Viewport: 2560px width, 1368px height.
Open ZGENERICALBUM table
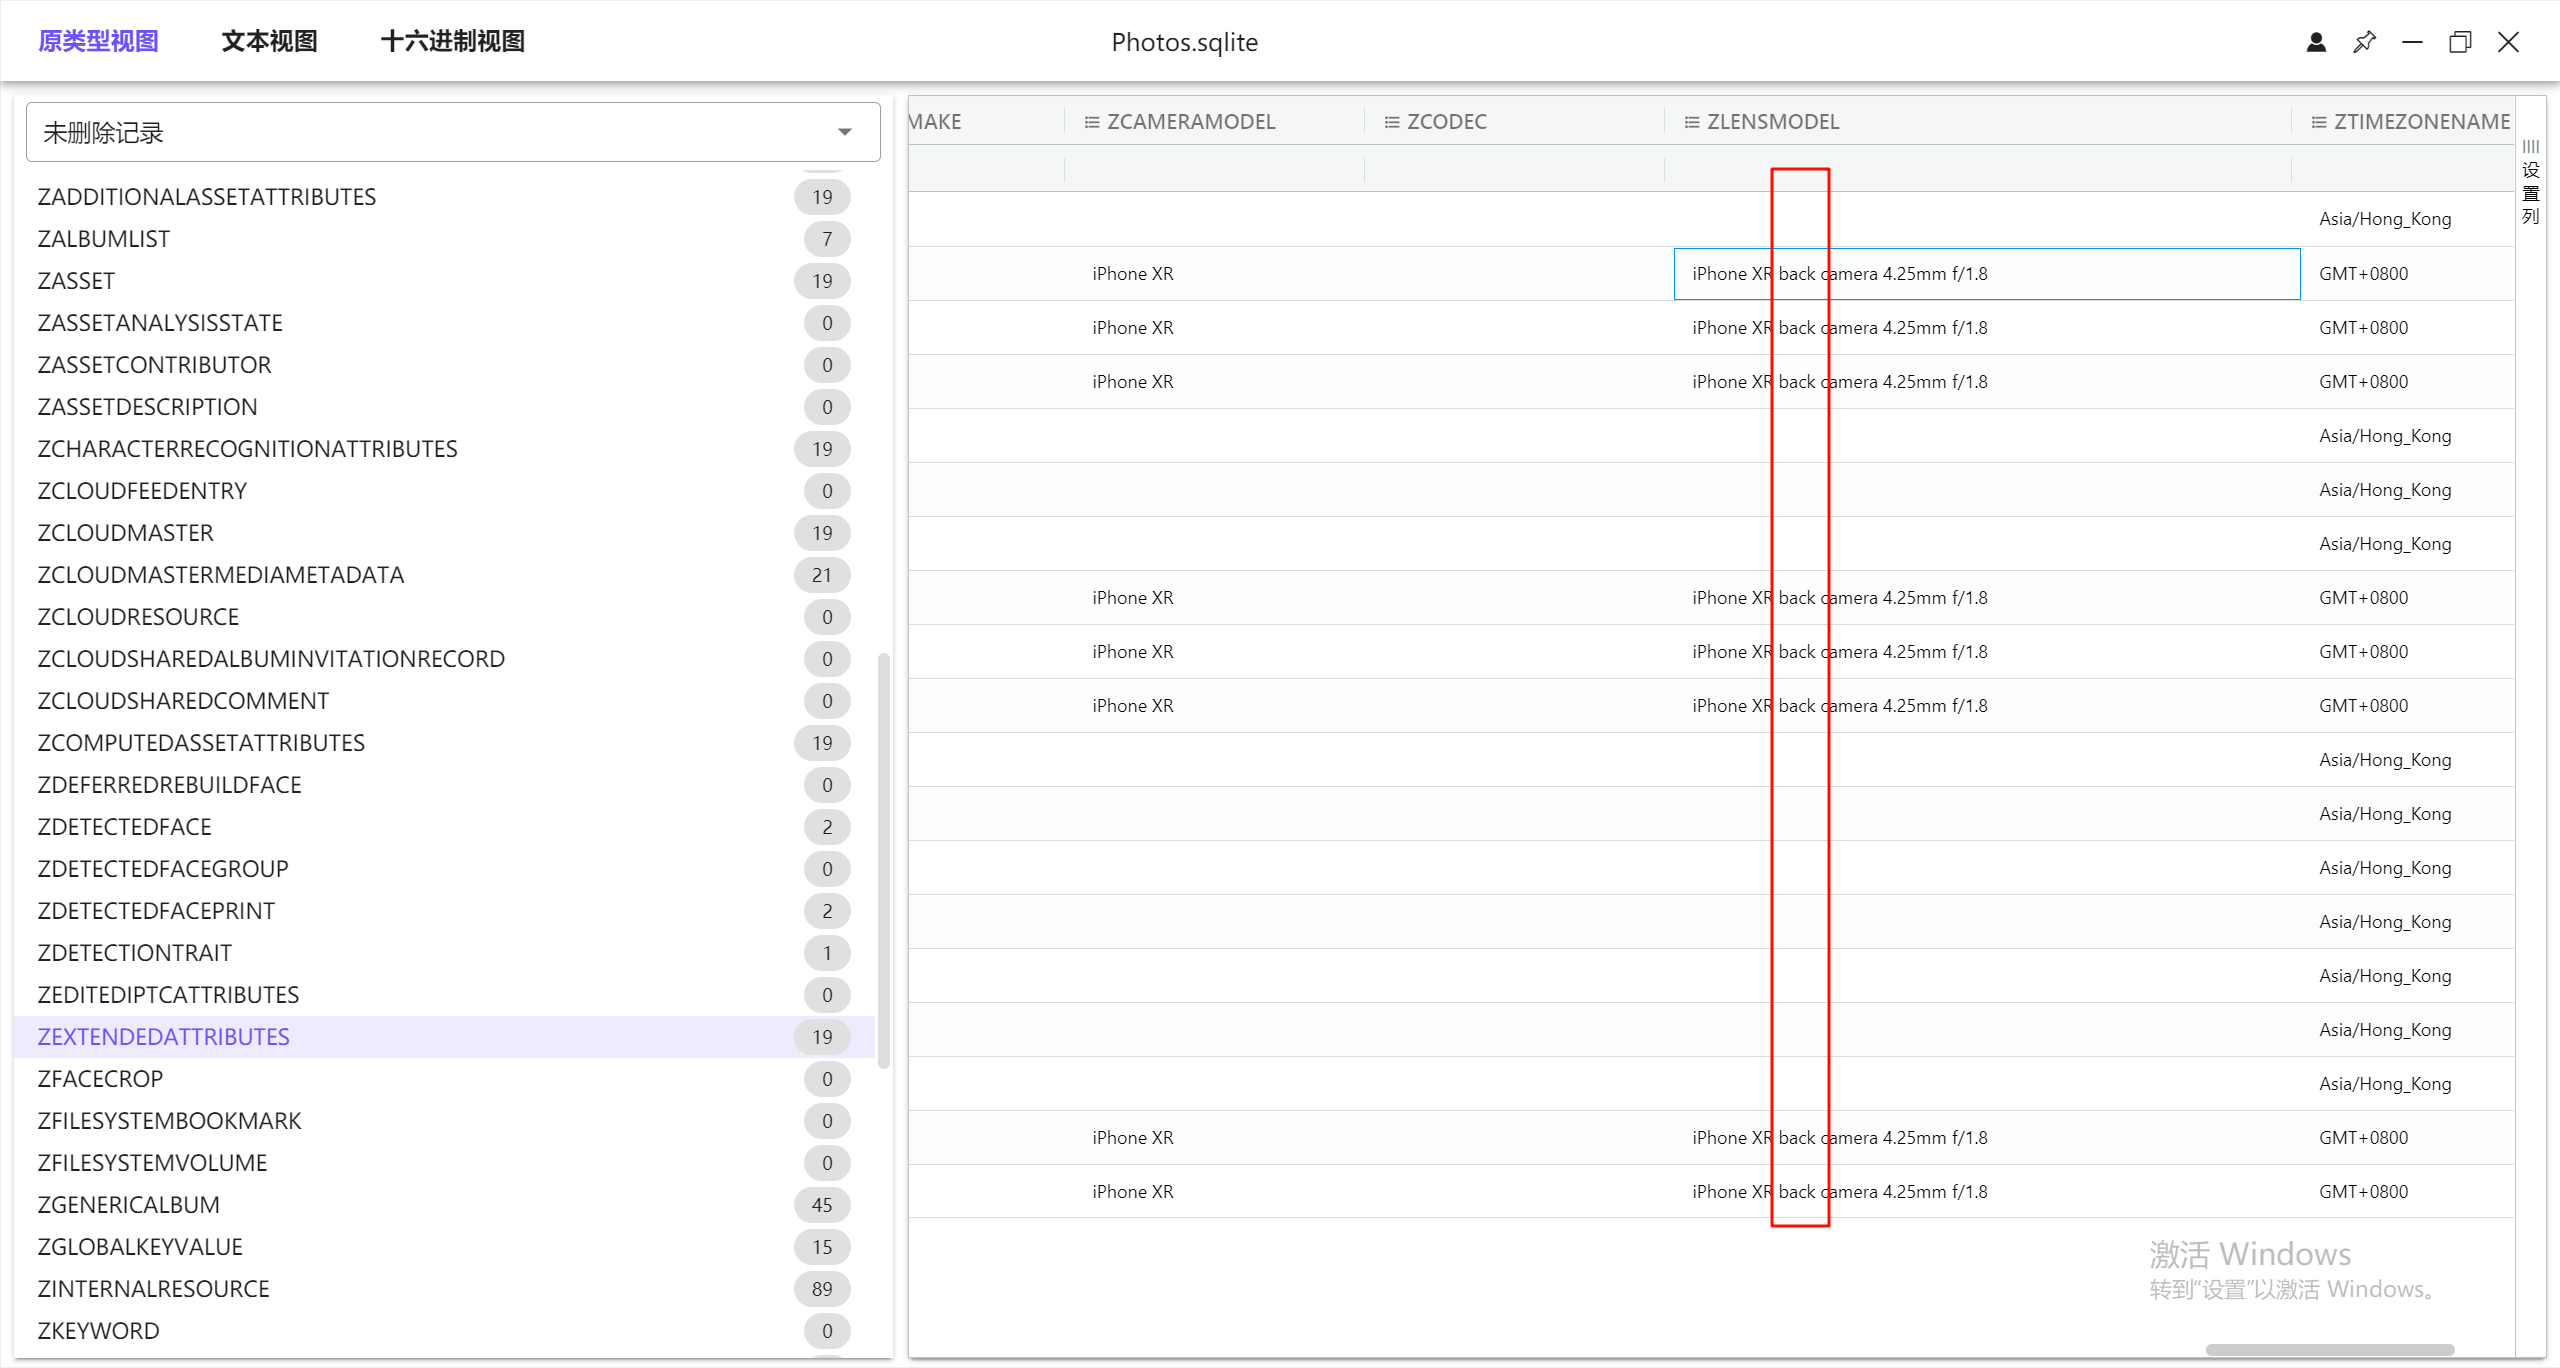click(x=128, y=1205)
